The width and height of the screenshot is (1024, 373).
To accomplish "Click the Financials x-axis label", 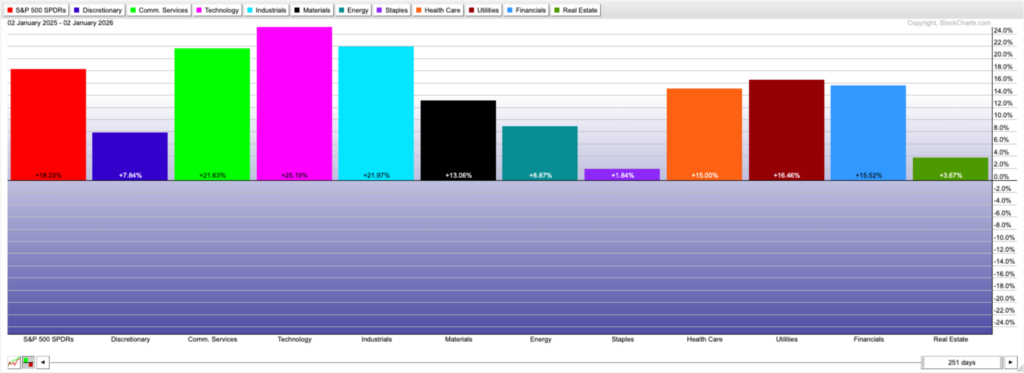I will point(869,340).
